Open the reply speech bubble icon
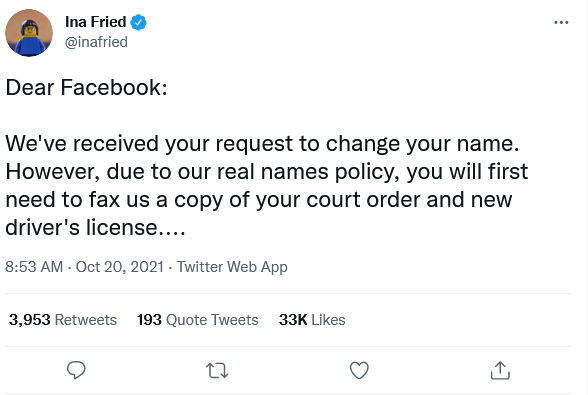 click(x=76, y=370)
